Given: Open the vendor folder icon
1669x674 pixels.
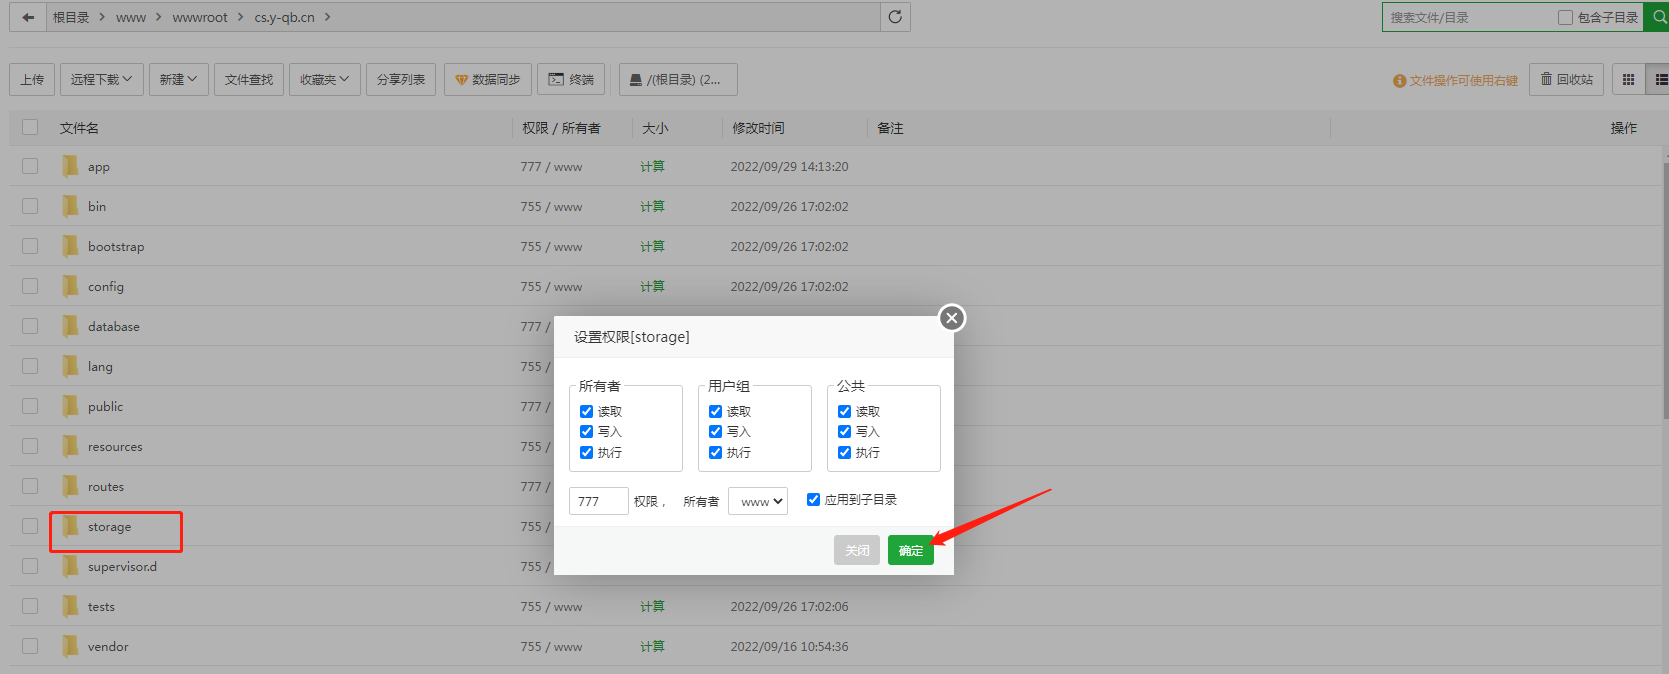Looking at the screenshot, I should [x=70, y=646].
